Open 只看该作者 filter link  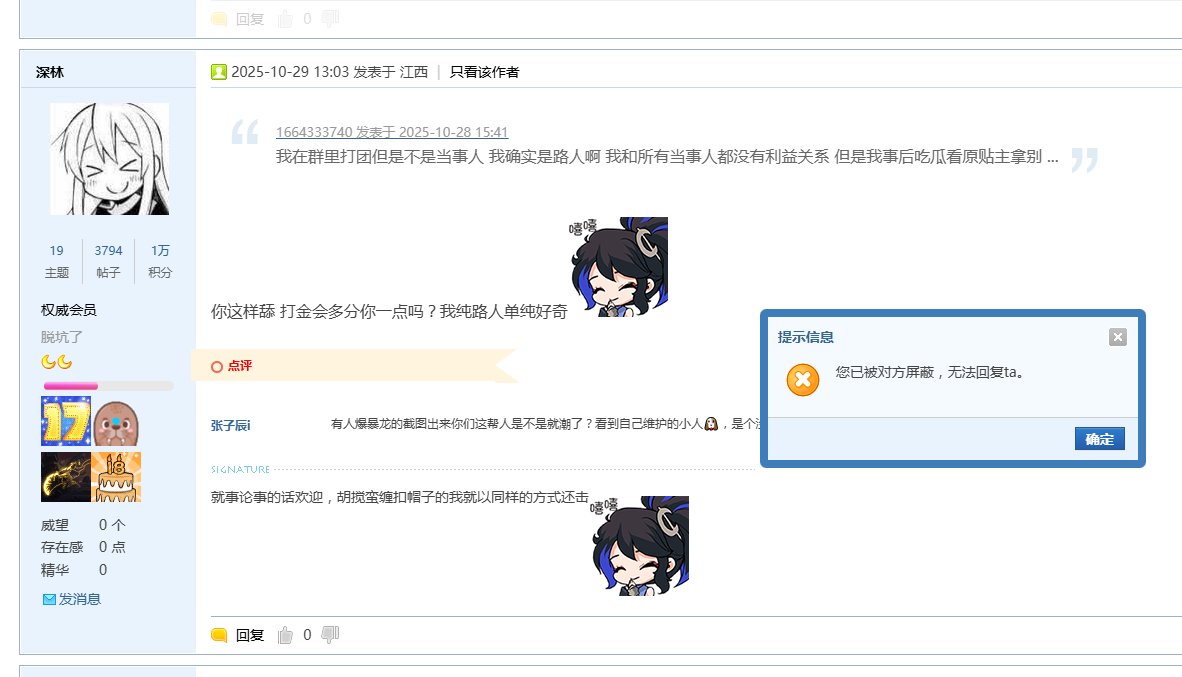point(484,72)
